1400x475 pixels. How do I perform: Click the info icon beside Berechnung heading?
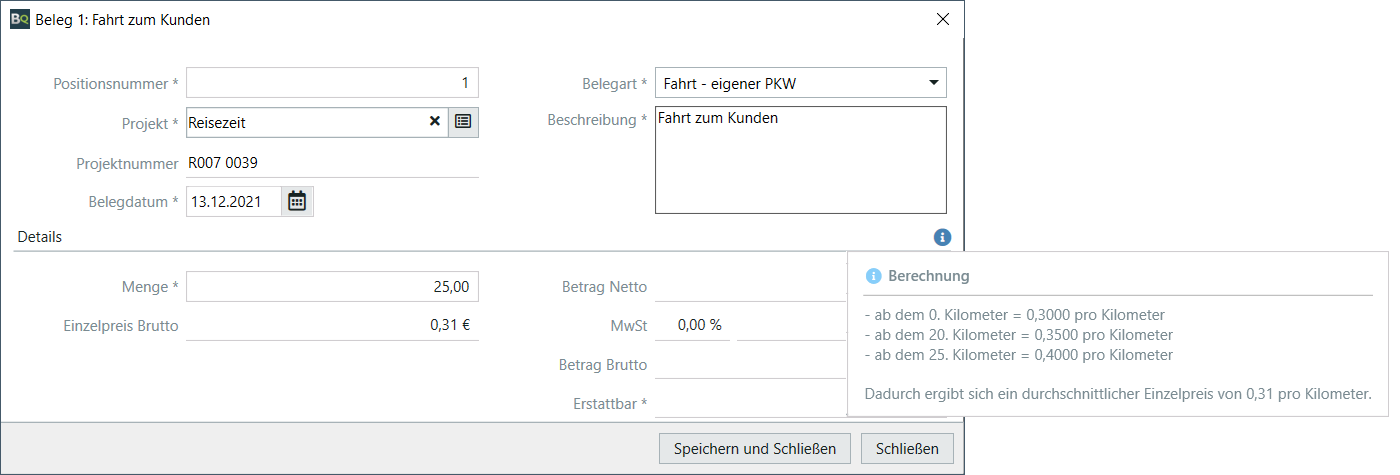point(873,276)
